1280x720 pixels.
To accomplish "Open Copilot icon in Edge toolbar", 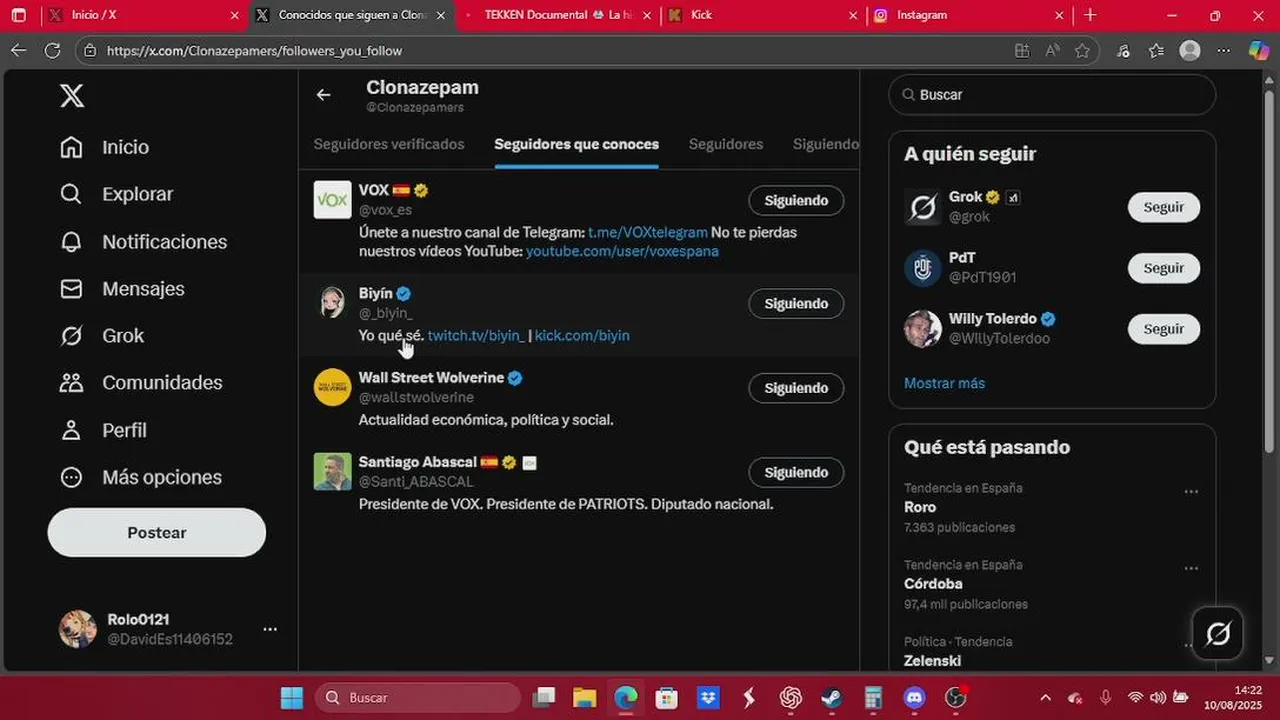I will tap(1259, 50).
